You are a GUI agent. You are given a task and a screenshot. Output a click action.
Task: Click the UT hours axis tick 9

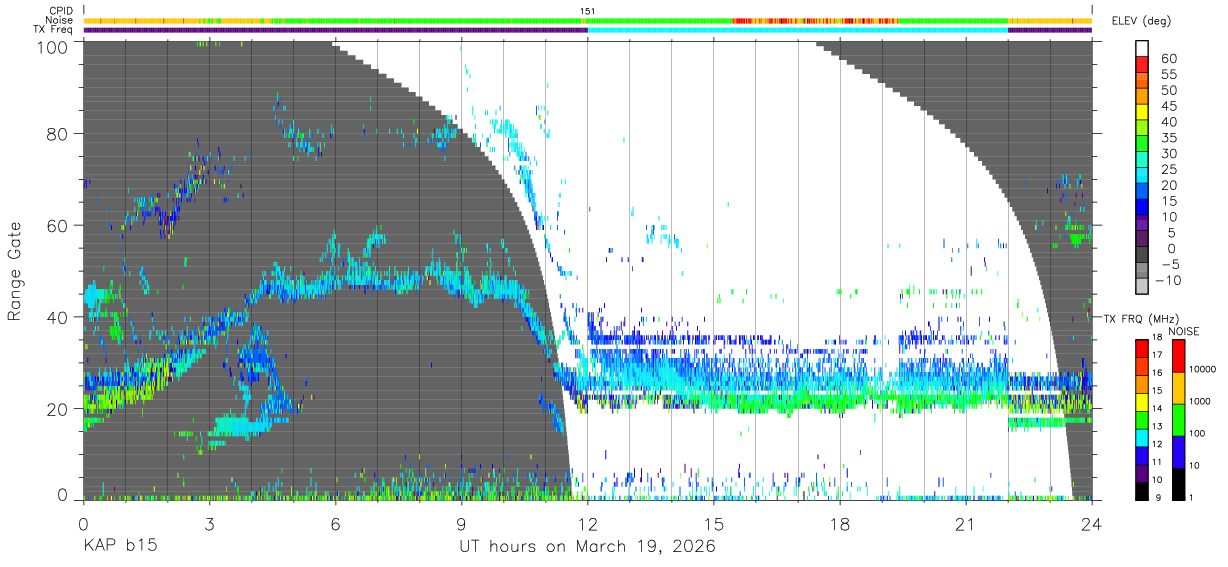(x=461, y=523)
